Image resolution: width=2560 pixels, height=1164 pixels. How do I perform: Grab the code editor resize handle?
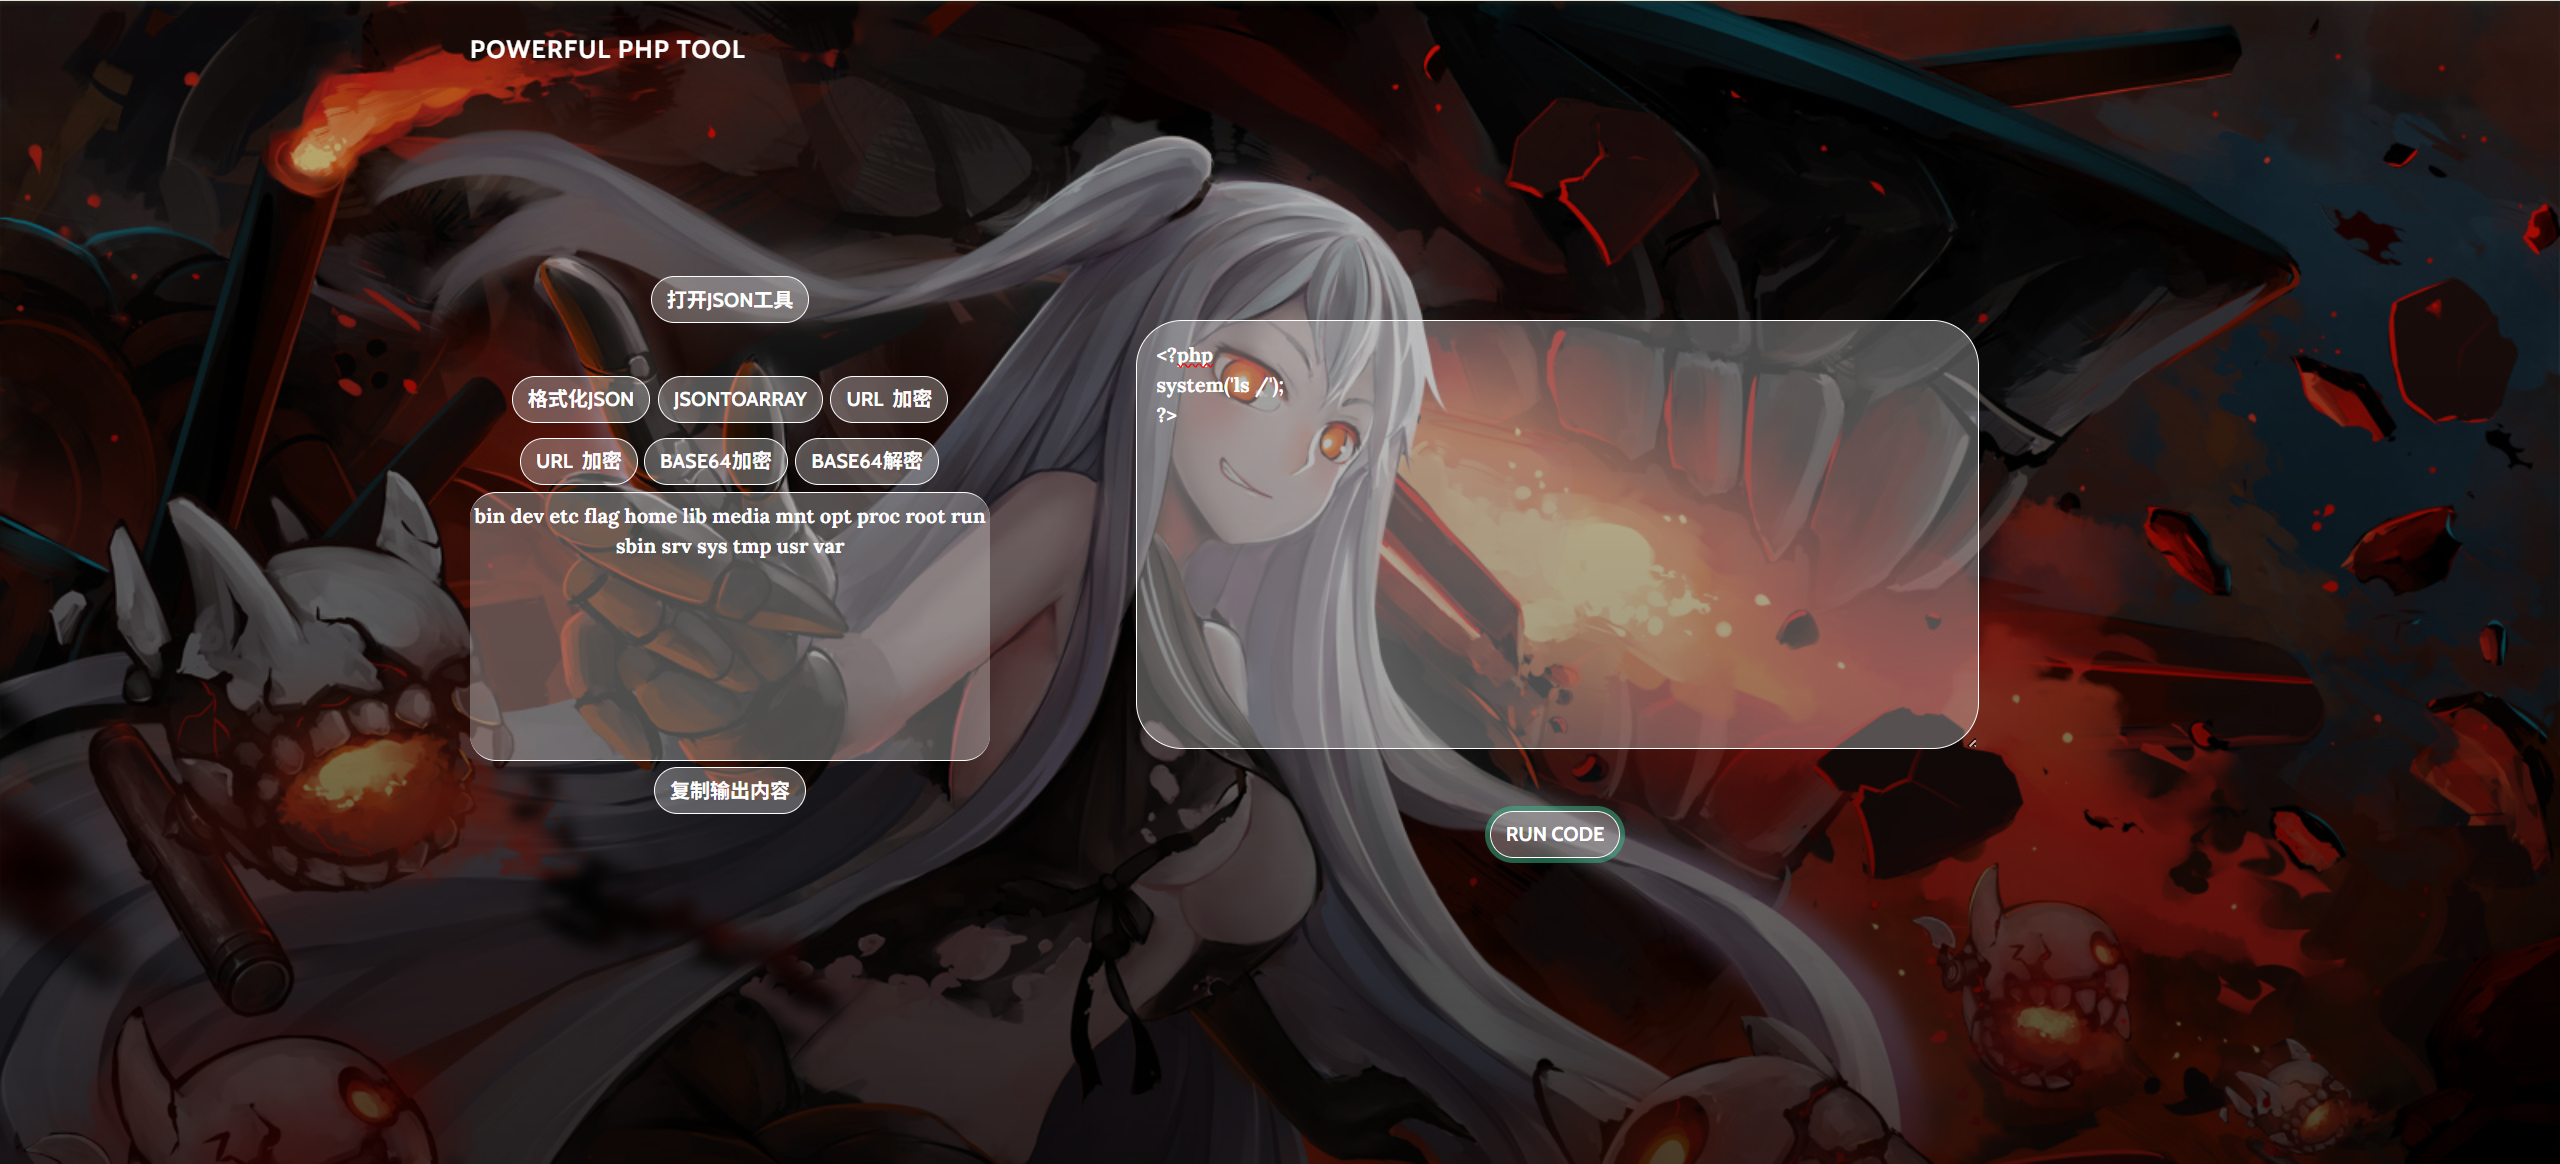(x=1972, y=743)
